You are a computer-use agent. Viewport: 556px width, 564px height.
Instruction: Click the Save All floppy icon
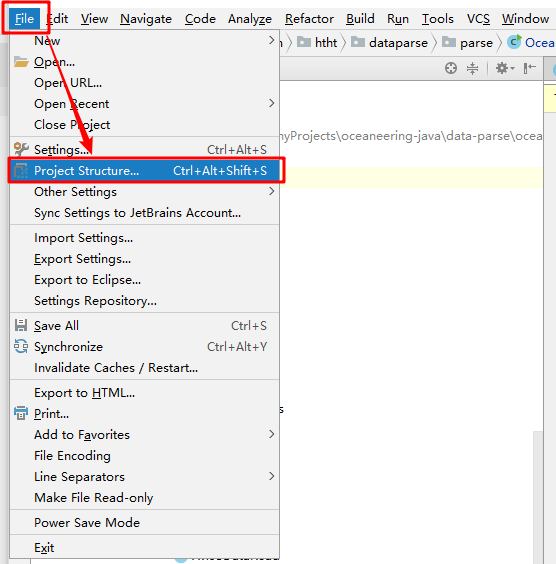(21, 325)
